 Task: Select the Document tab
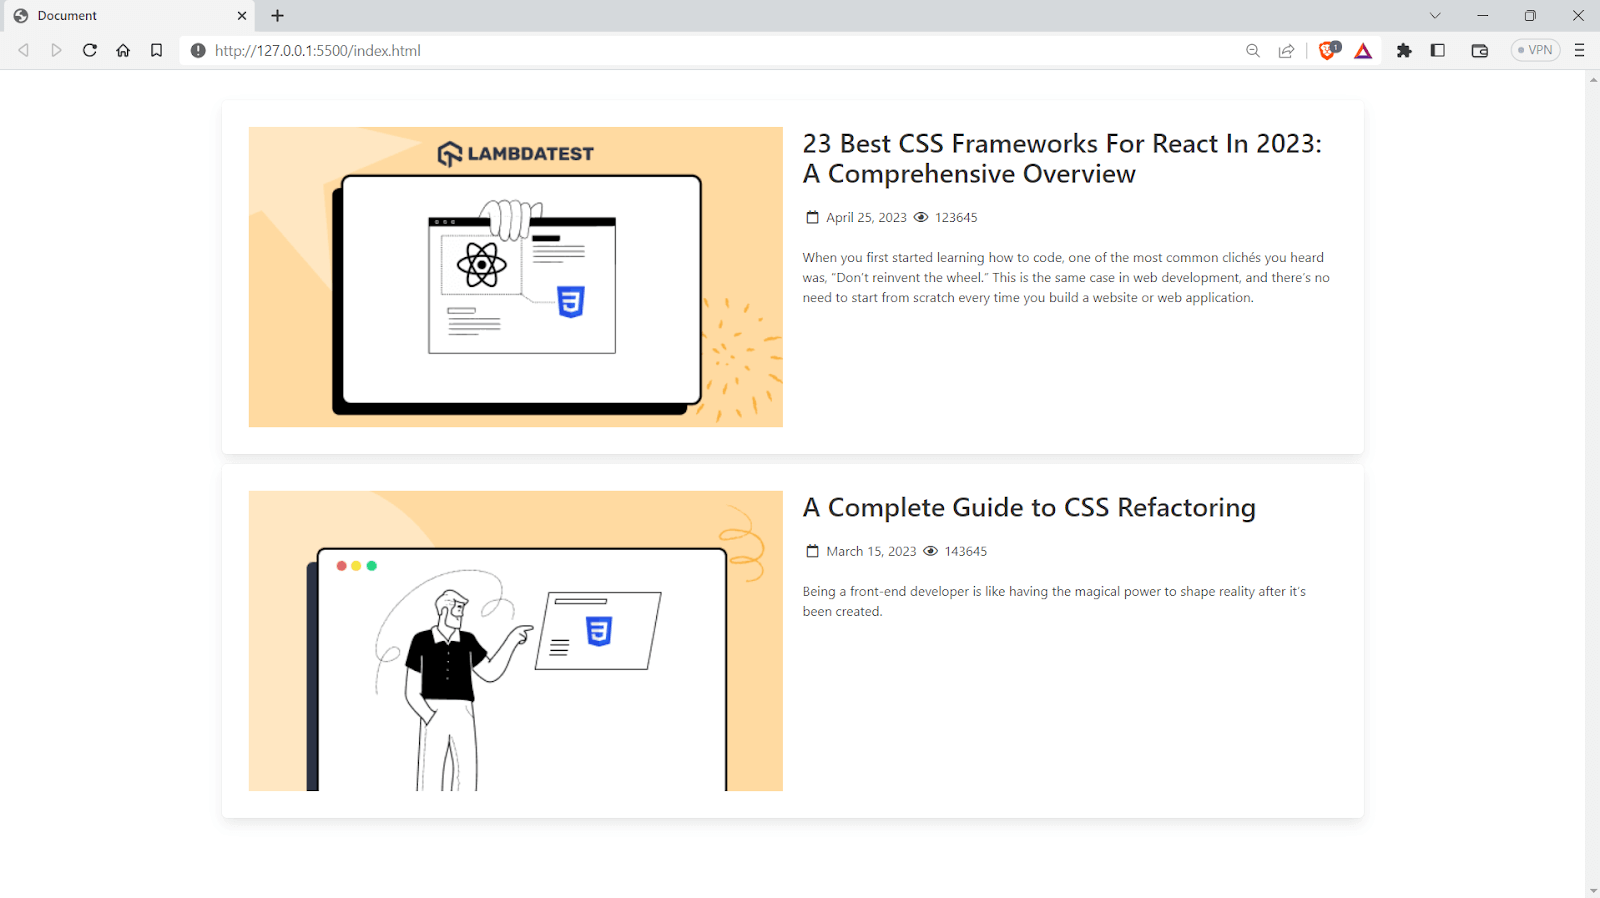tap(128, 16)
